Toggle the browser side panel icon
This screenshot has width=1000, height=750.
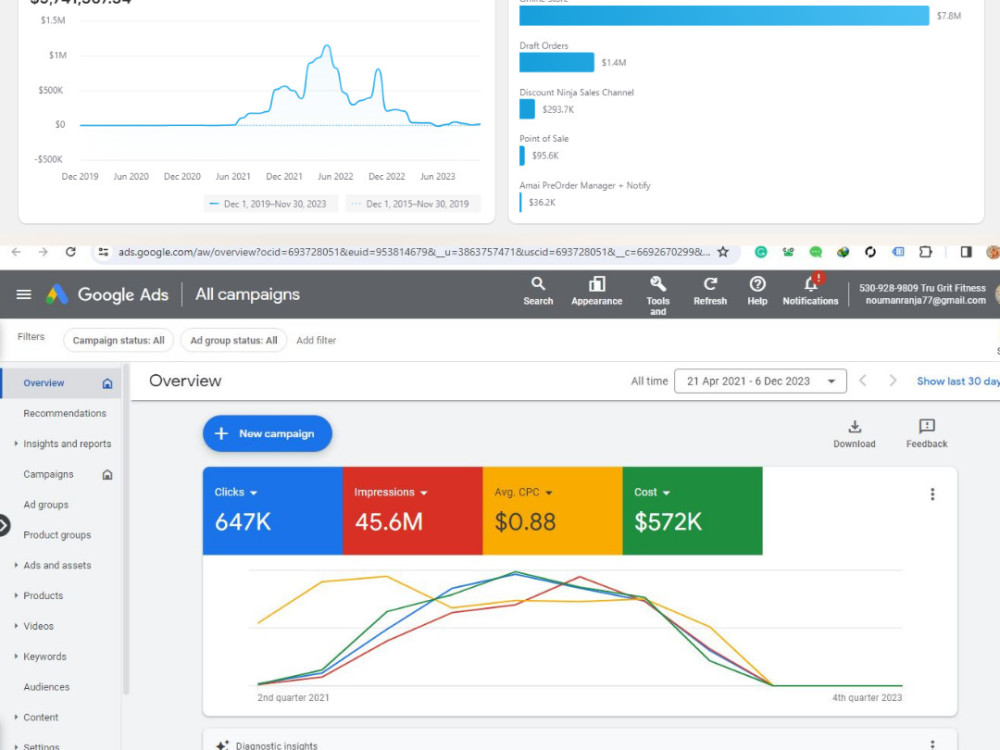(x=966, y=252)
